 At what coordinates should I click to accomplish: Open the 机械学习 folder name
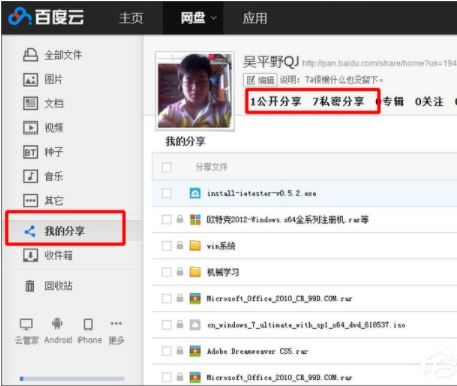[223, 272]
